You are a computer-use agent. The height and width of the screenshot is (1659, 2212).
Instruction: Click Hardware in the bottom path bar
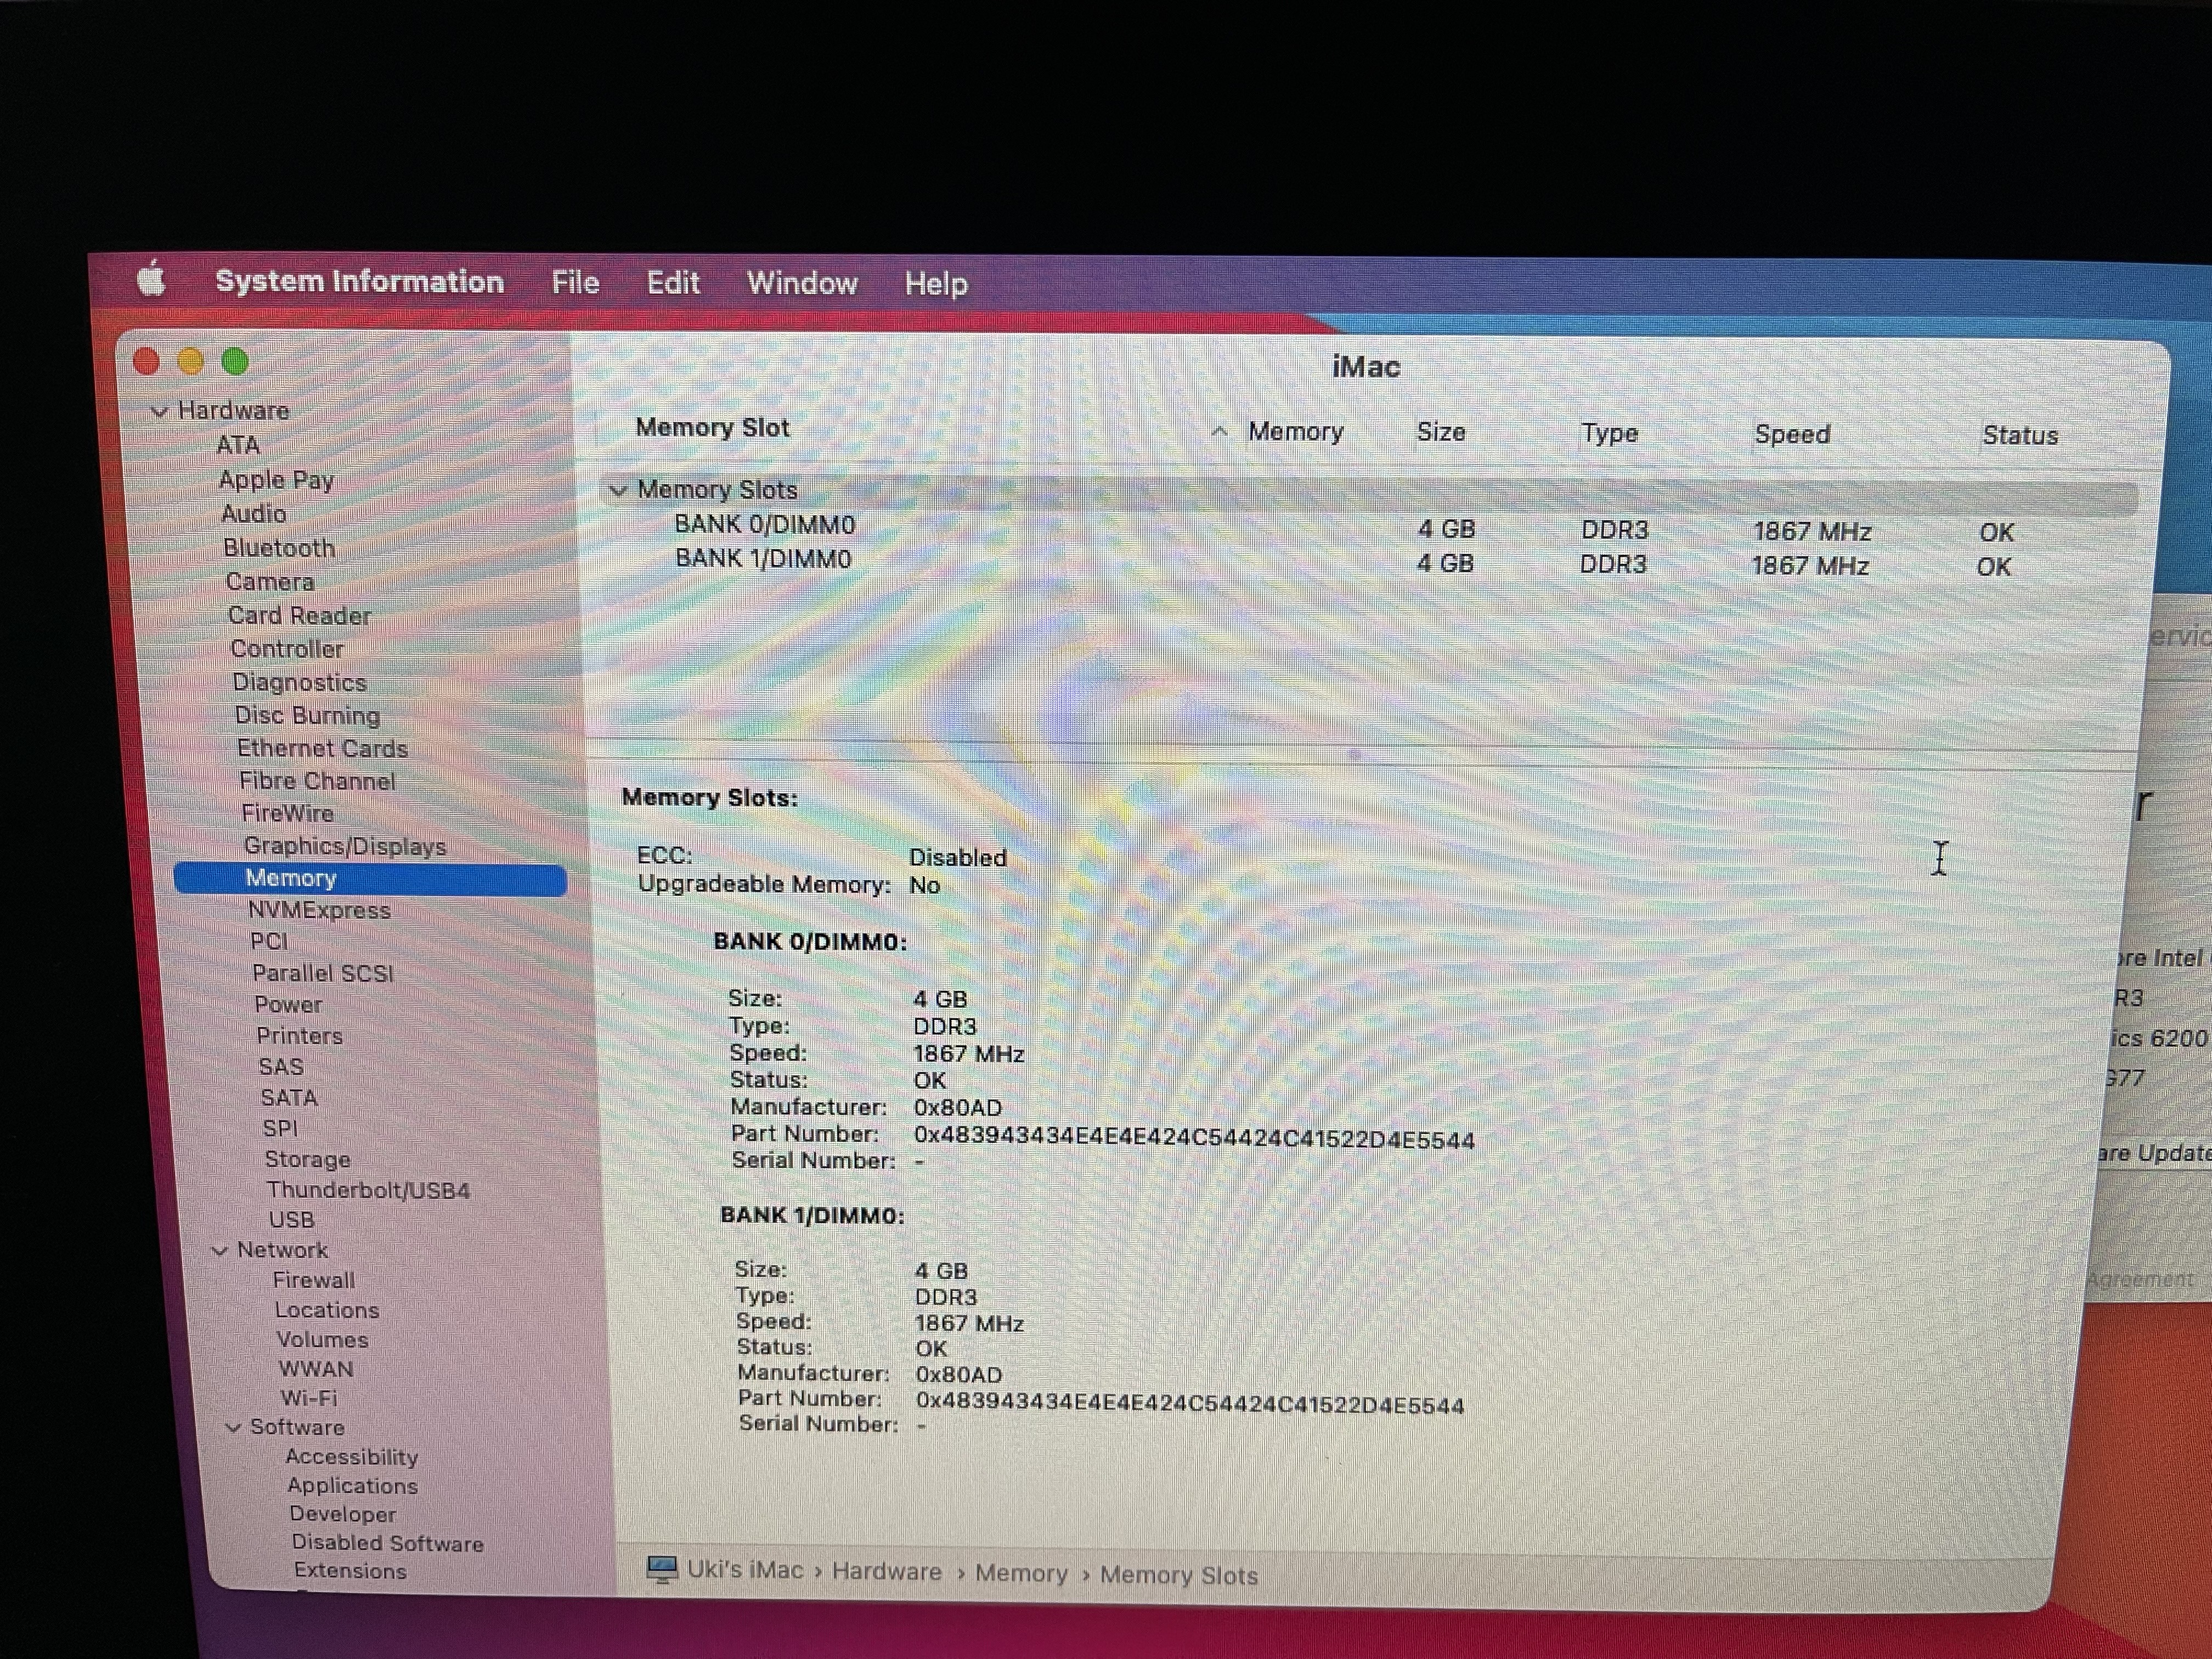coord(886,1572)
